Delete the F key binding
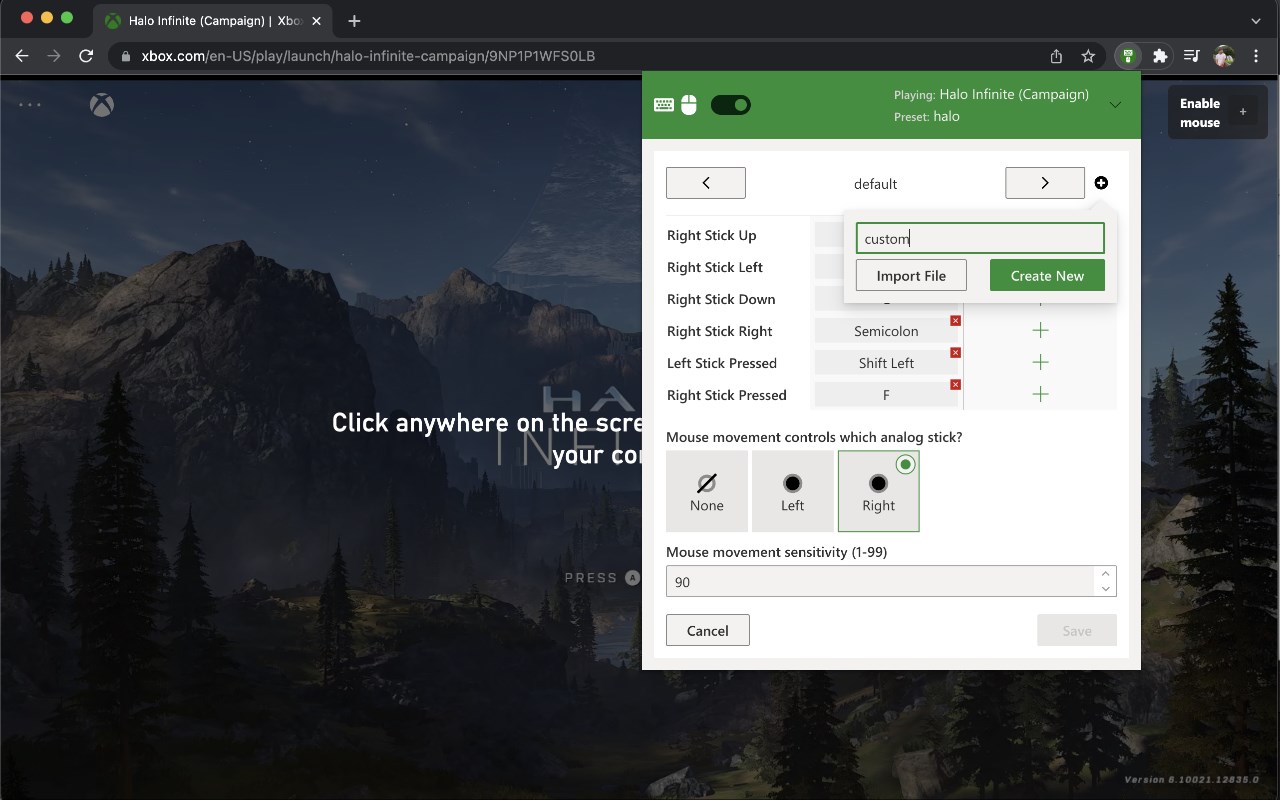 coord(955,385)
